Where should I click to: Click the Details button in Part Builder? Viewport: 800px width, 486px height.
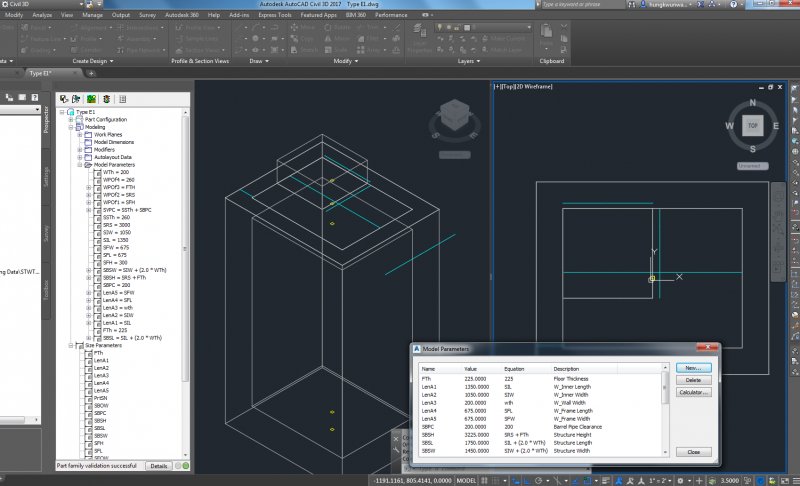click(159, 466)
